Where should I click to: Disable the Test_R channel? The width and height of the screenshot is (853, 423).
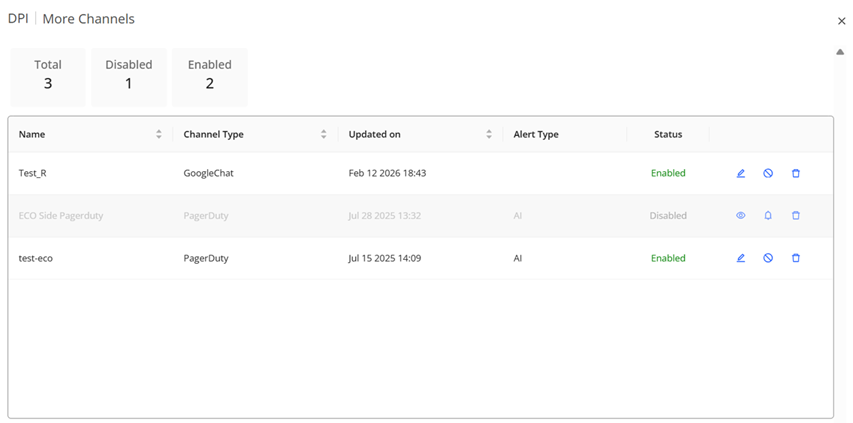tap(768, 173)
